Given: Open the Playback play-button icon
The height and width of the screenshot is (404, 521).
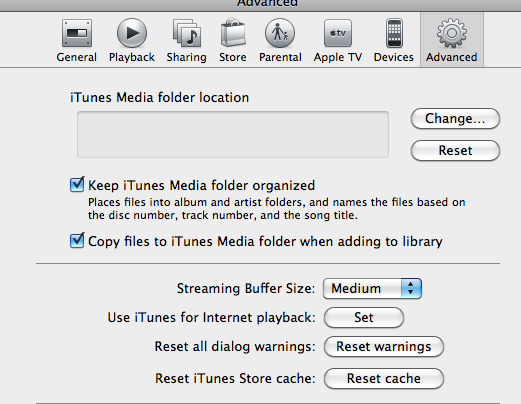Looking at the screenshot, I should pos(132,33).
